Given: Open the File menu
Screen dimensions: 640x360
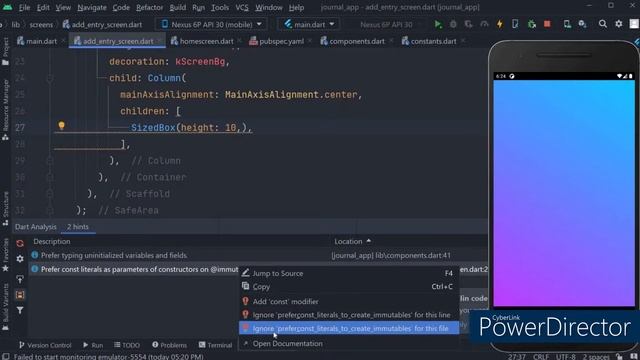Looking at the screenshot, I should (x=24, y=7).
